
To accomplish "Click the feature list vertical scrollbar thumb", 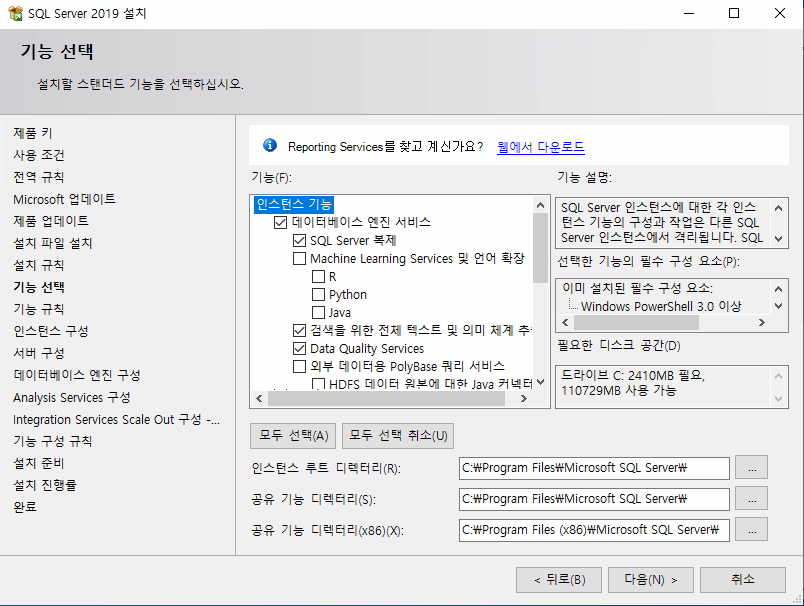I will [x=540, y=248].
